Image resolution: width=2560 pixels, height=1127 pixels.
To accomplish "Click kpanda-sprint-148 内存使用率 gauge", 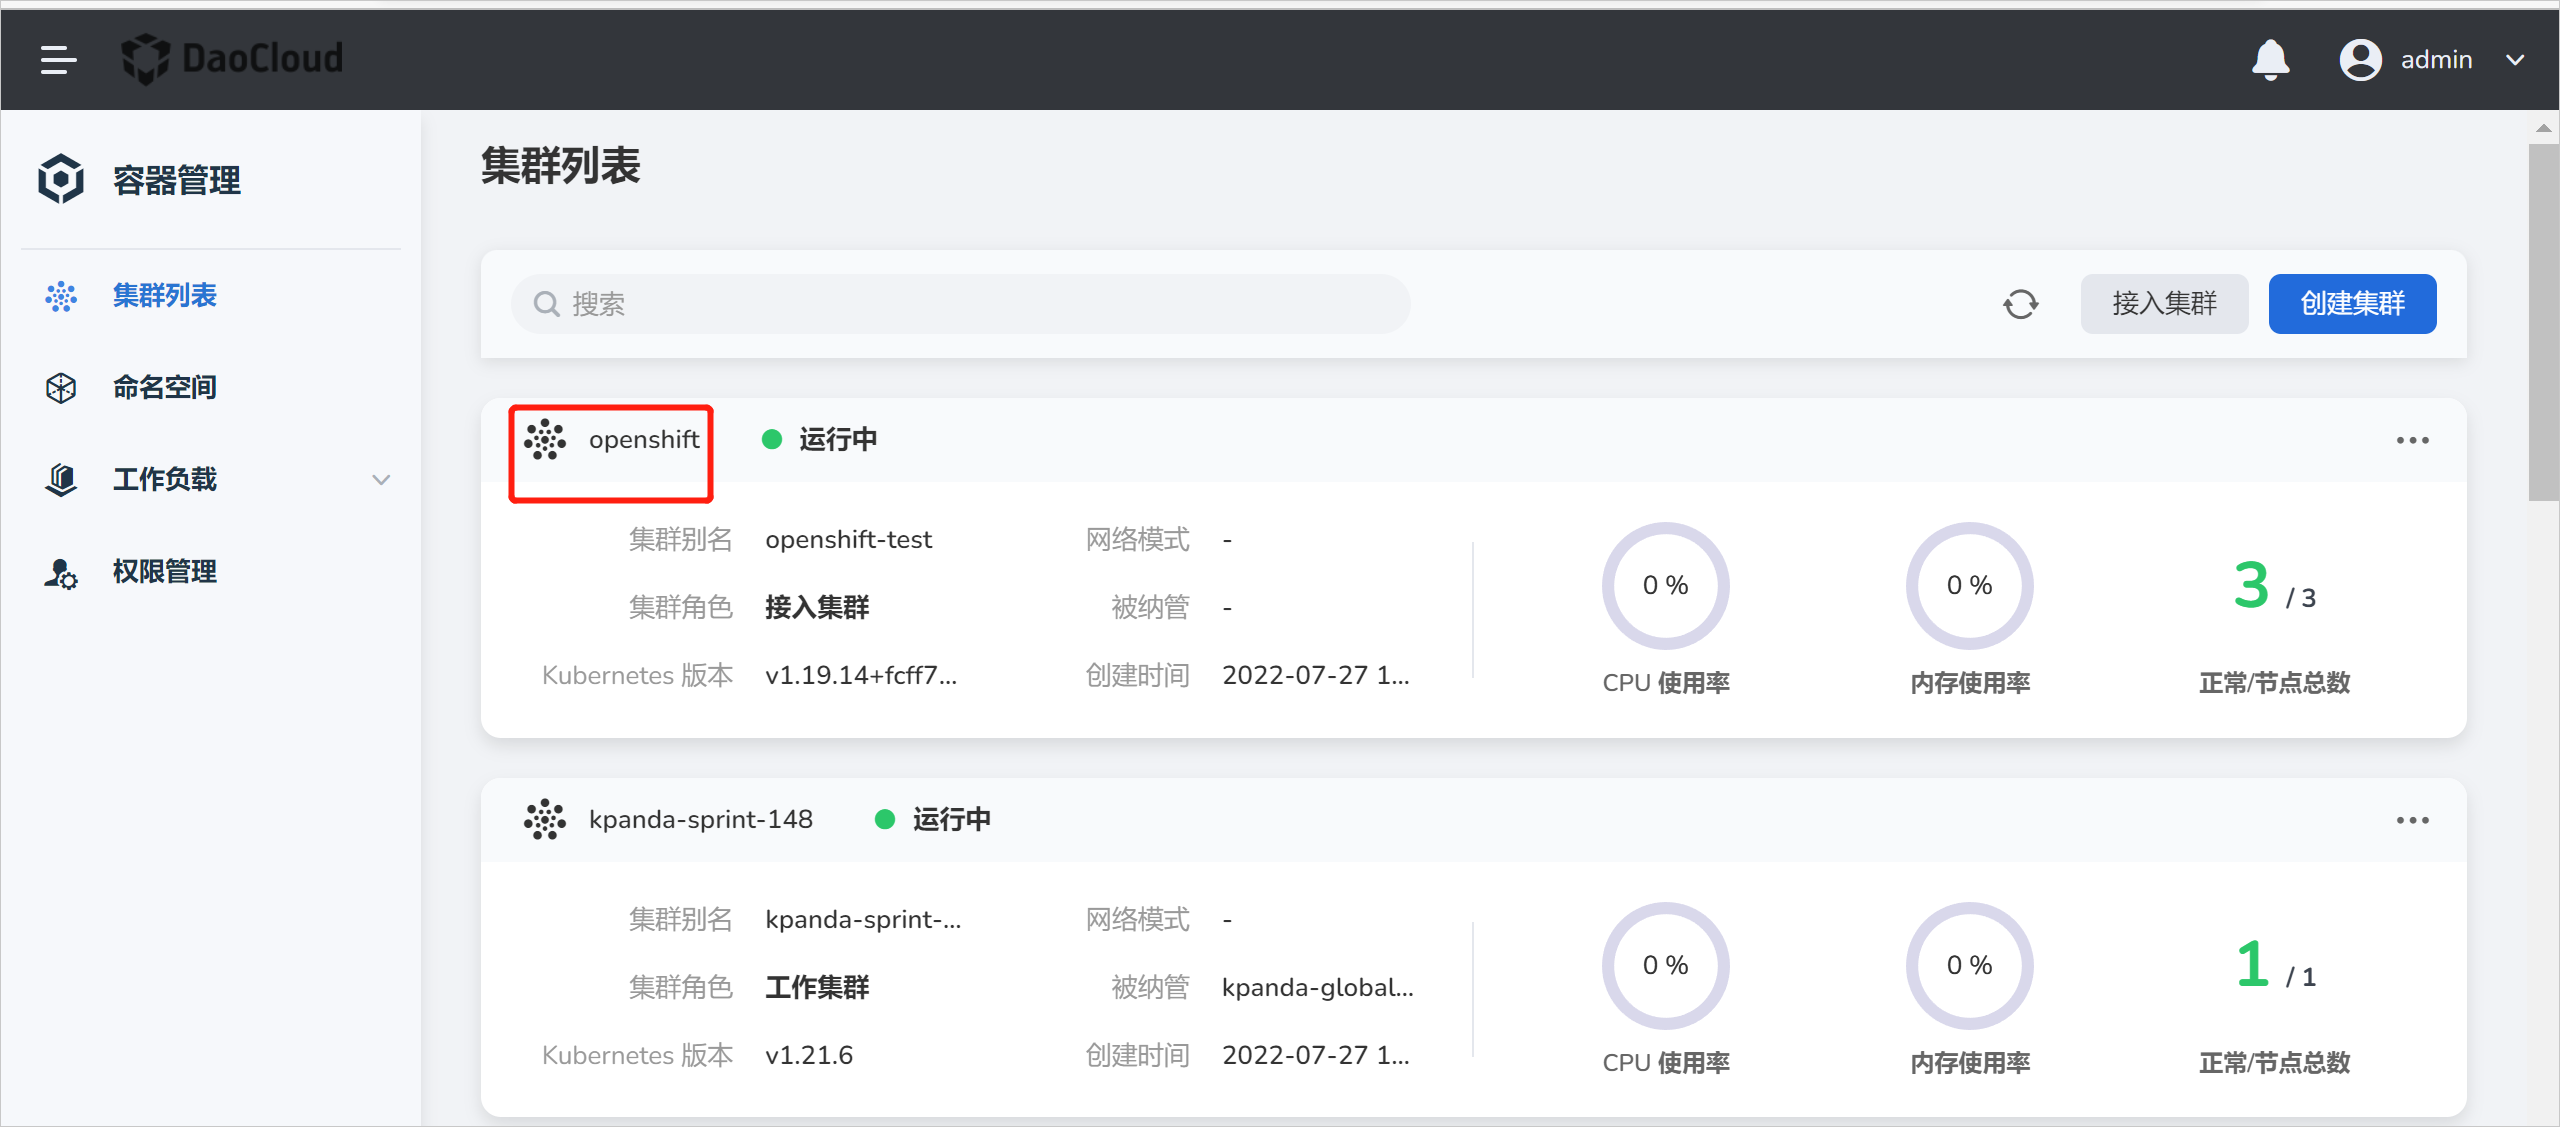I will coord(1969,966).
